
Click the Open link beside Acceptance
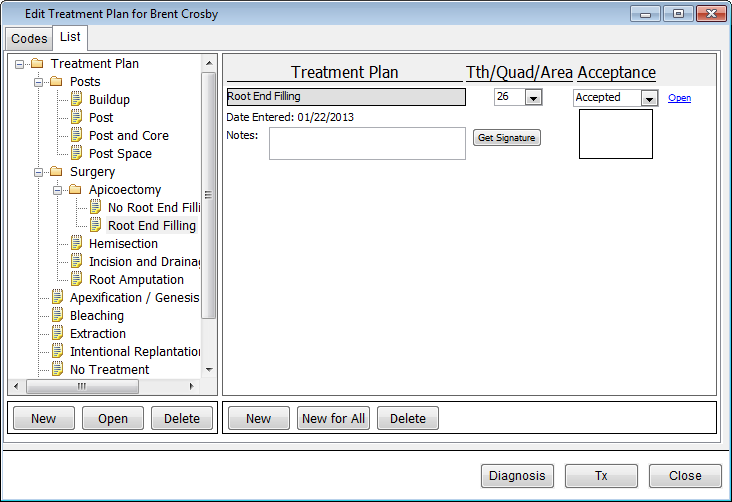(x=679, y=98)
